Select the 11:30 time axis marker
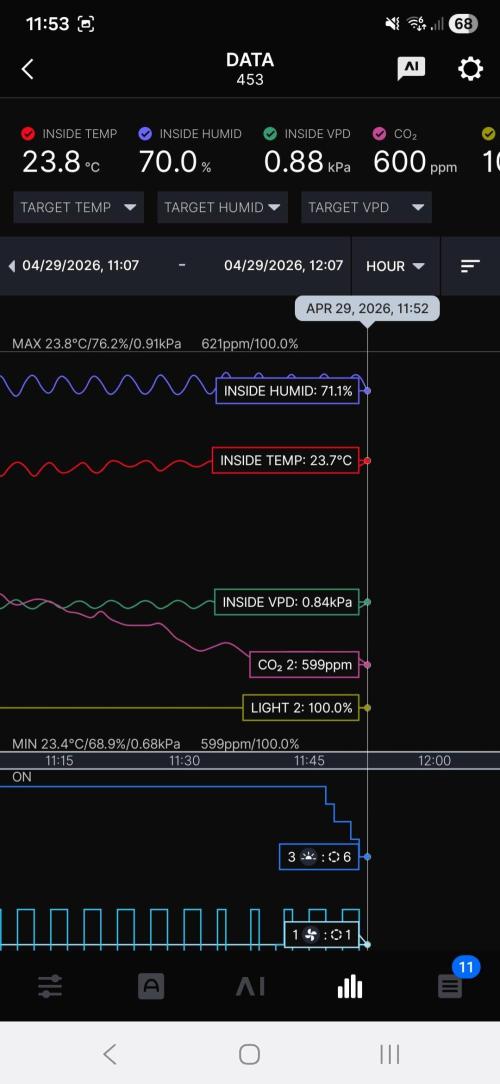This screenshot has width=500, height=1084. 185,760
